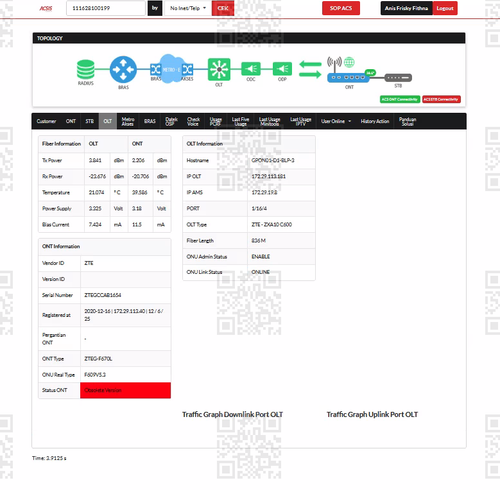
Task: Open the Last Five Usage tab
Action: pos(240,121)
